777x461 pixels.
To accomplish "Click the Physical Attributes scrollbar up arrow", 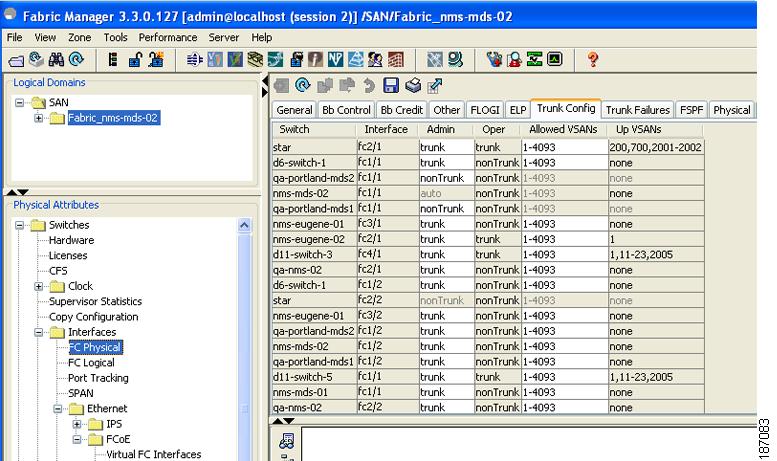I will pos(244,226).
